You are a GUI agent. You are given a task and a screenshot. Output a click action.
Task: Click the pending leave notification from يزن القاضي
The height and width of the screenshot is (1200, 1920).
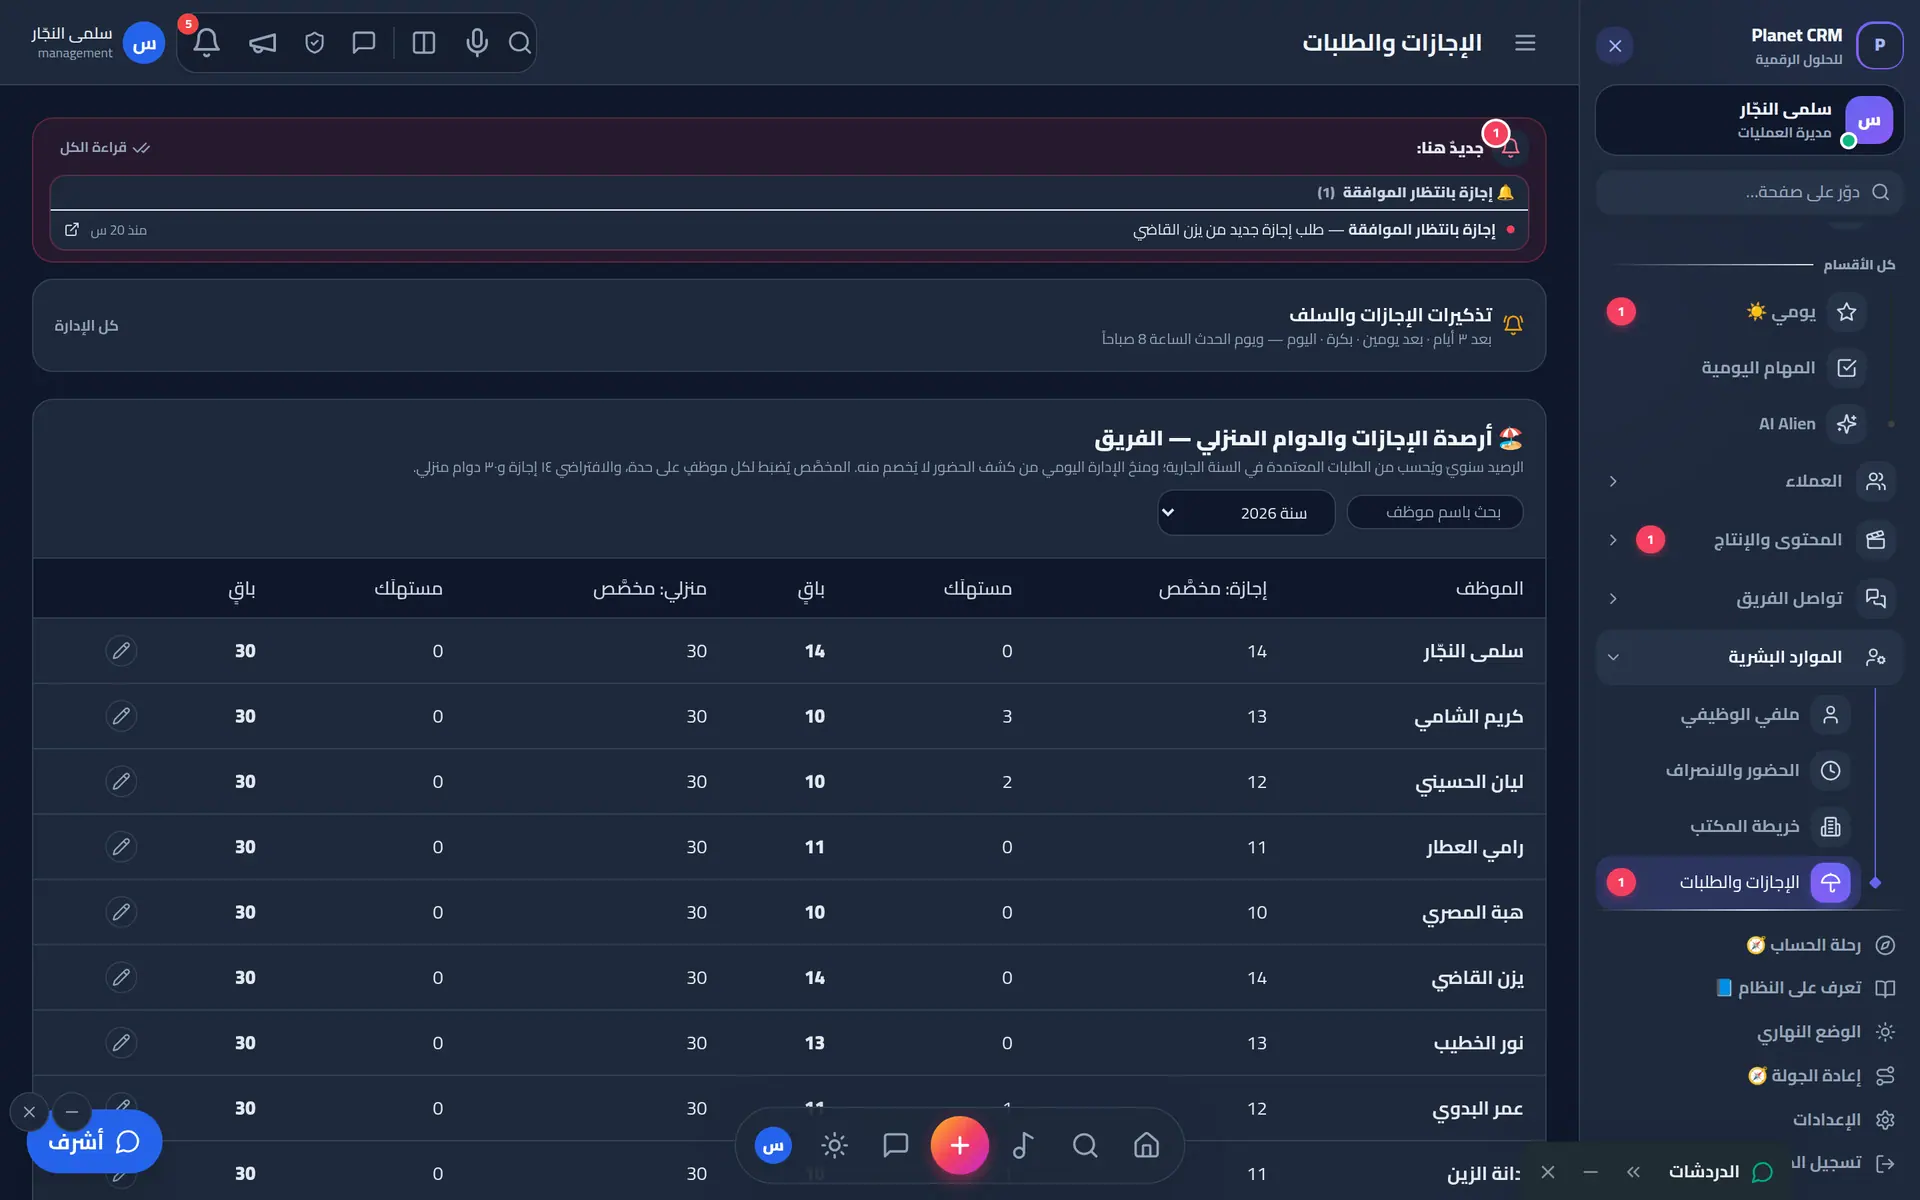click(789, 230)
